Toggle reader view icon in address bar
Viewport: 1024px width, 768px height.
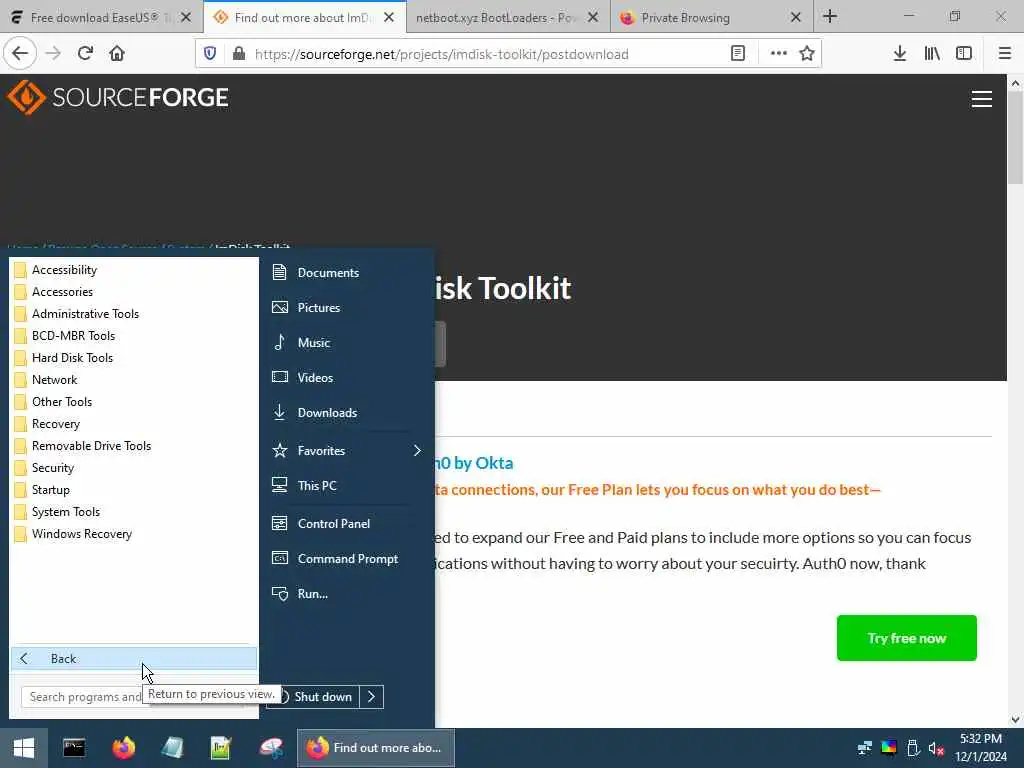[x=738, y=54]
